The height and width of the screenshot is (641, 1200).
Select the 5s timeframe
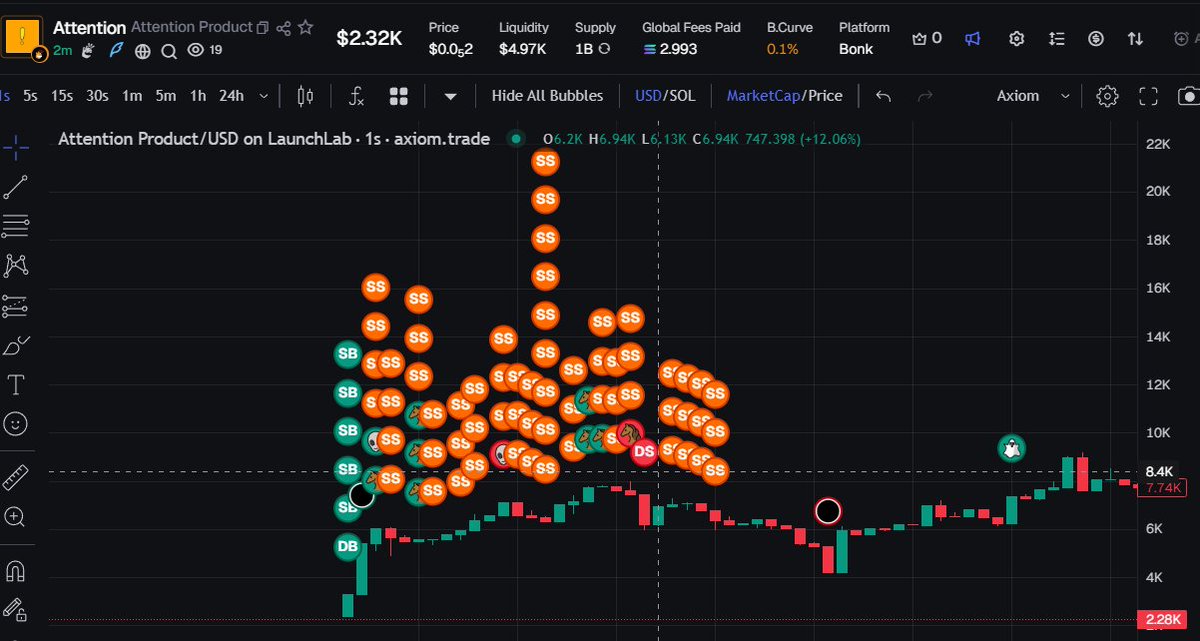[x=31, y=96]
